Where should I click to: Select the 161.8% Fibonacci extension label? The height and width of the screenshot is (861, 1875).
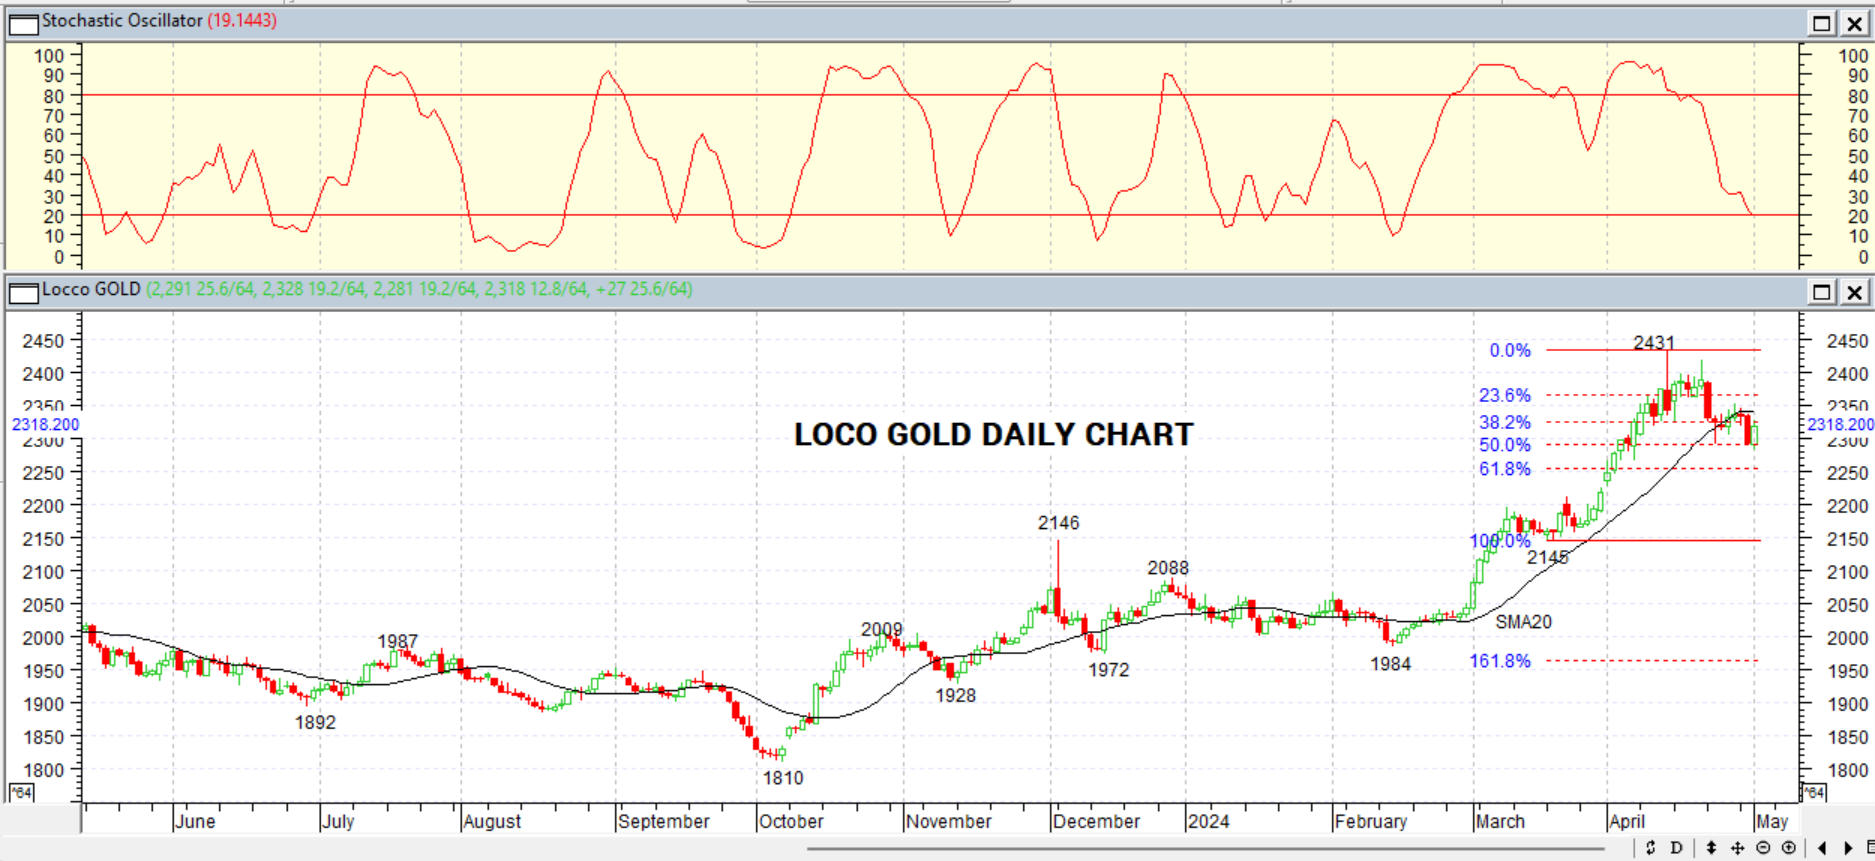1500,661
